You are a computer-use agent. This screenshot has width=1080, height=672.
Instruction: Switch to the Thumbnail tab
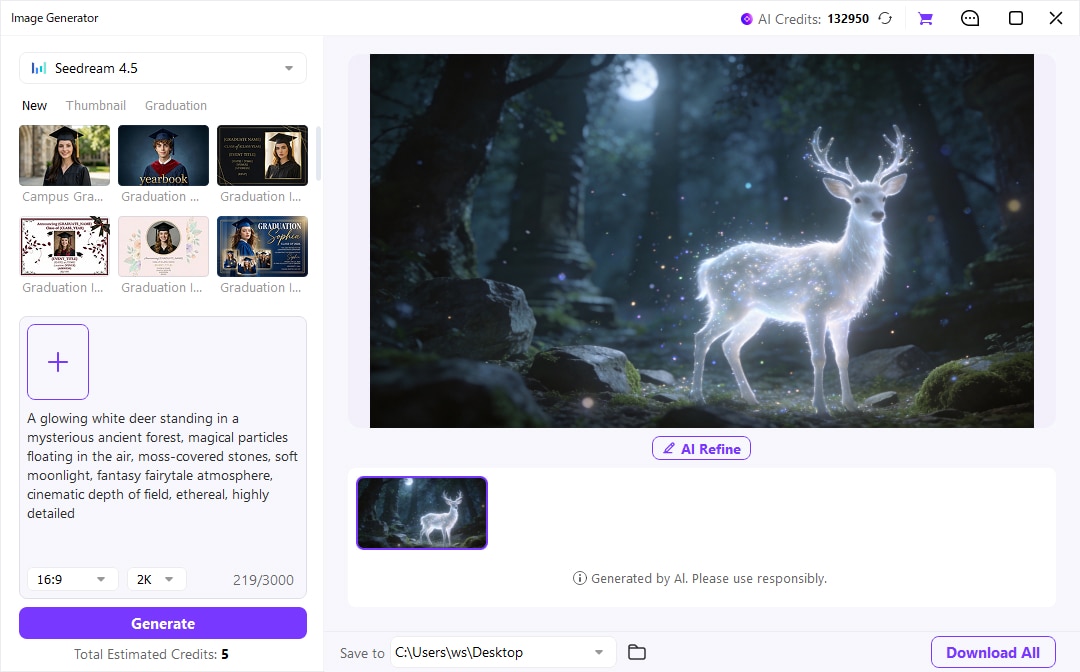[x=96, y=105]
